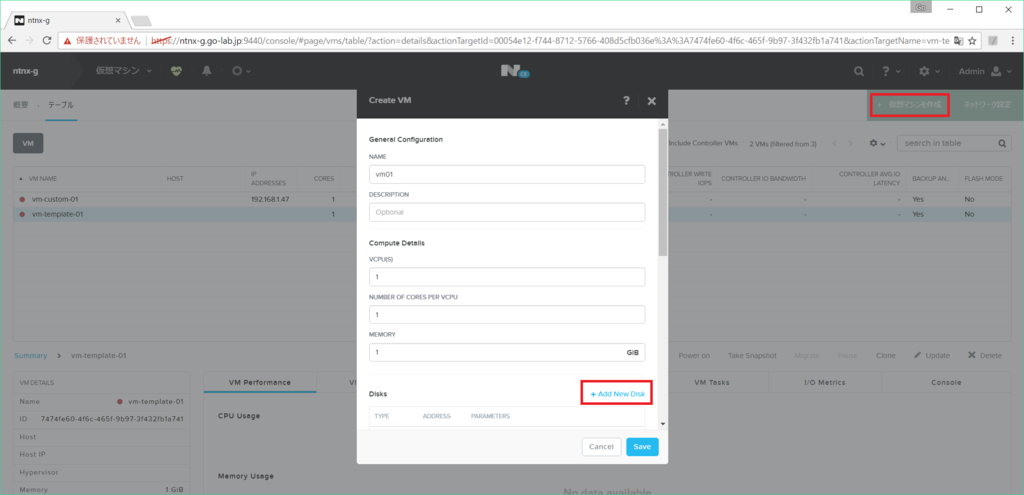This screenshot has width=1024, height=495.
Task: Toggle Include Controller VMs option
Action: (x=702, y=144)
